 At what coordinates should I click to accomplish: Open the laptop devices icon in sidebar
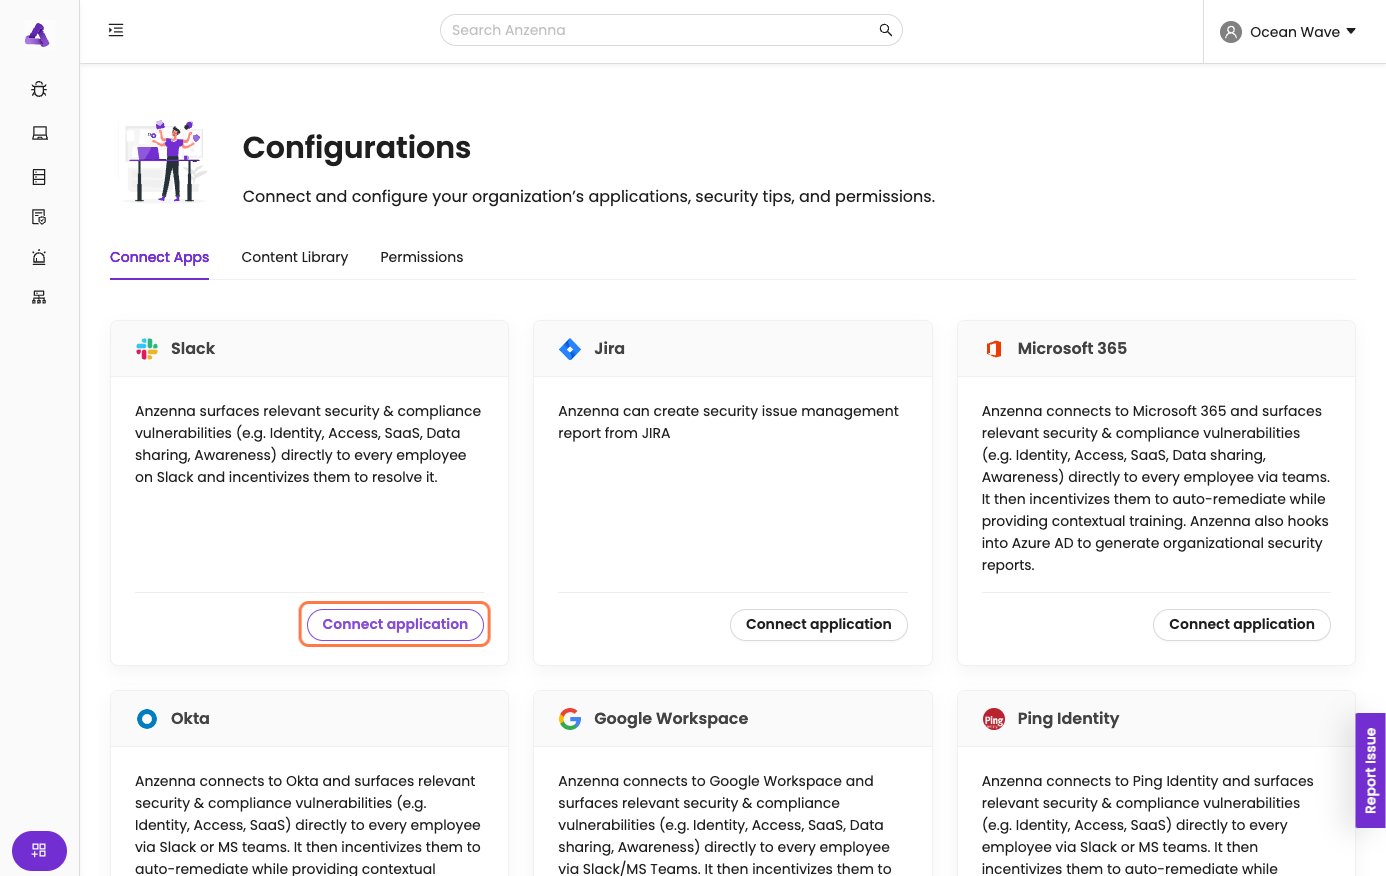pos(39,133)
